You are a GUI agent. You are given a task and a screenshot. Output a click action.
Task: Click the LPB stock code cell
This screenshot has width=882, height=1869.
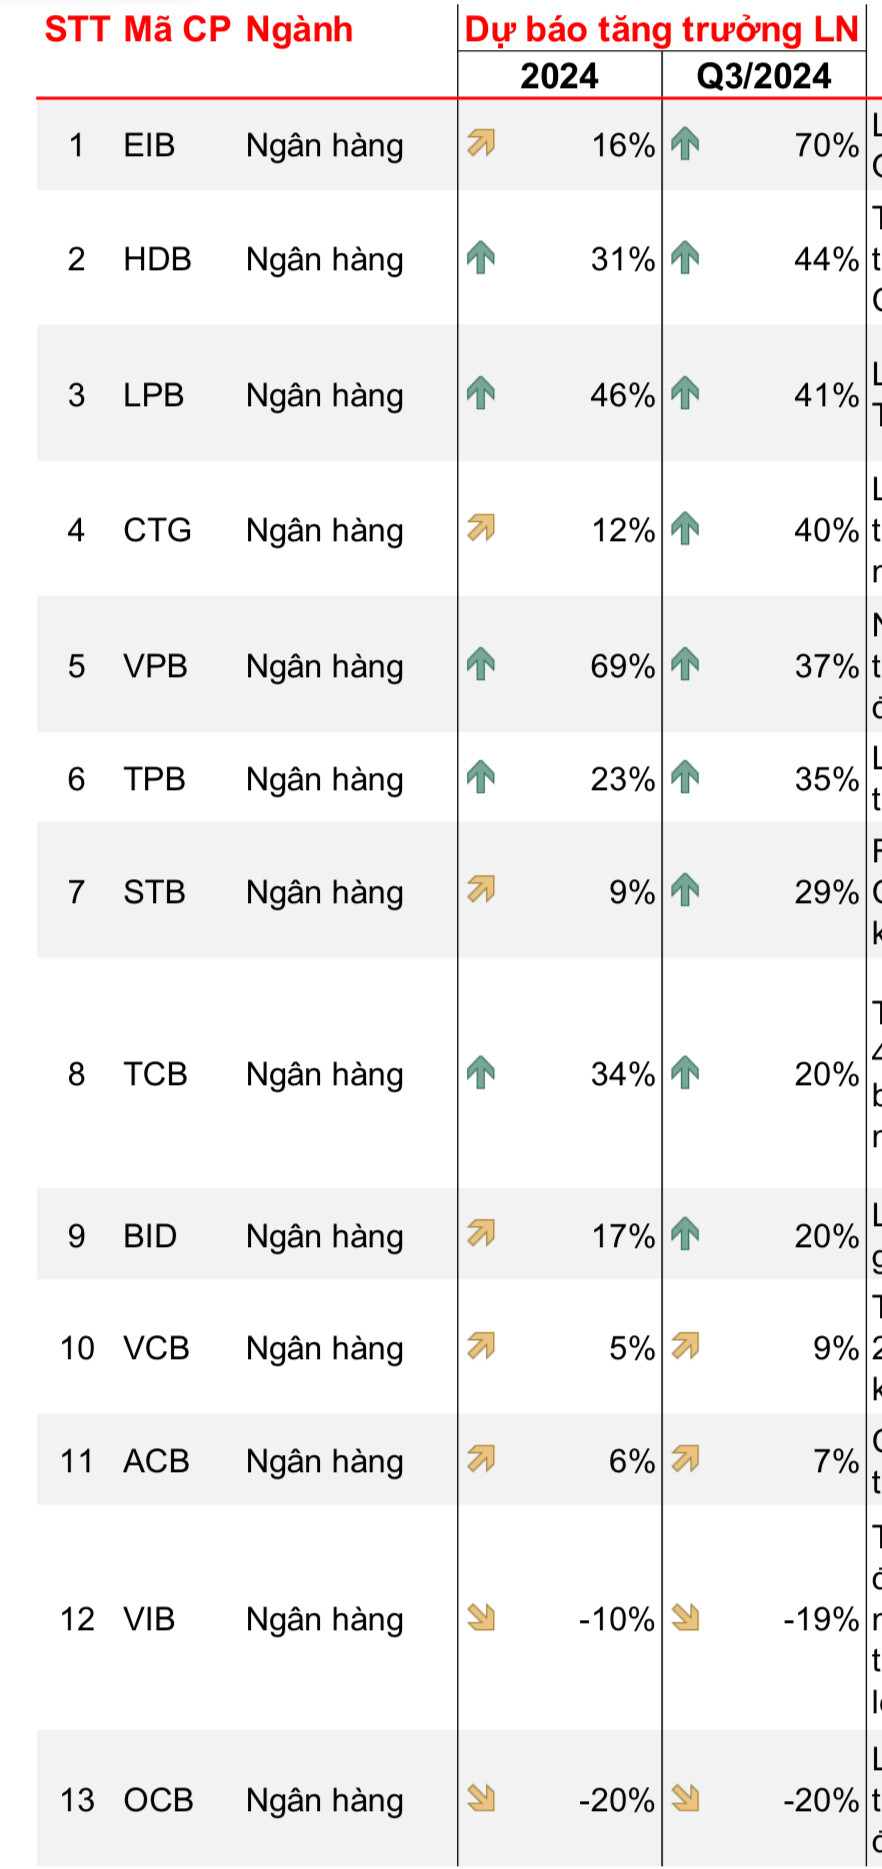pos(153,395)
